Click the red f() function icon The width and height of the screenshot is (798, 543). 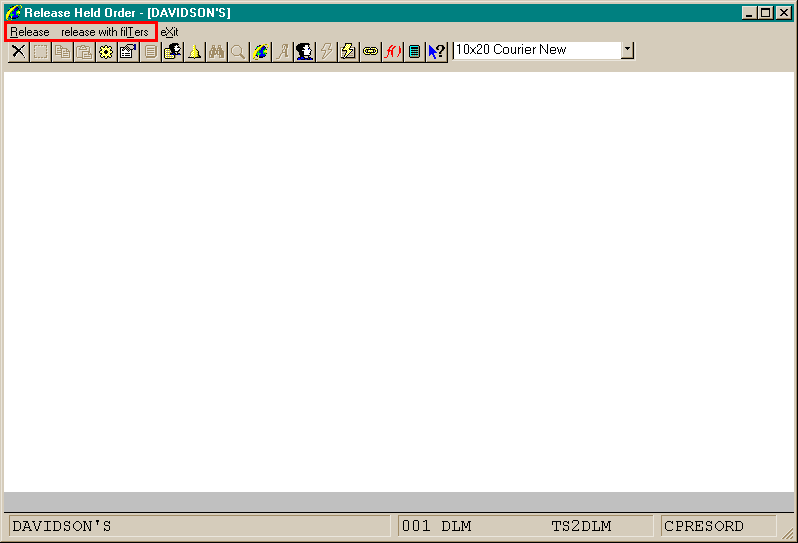click(x=392, y=51)
